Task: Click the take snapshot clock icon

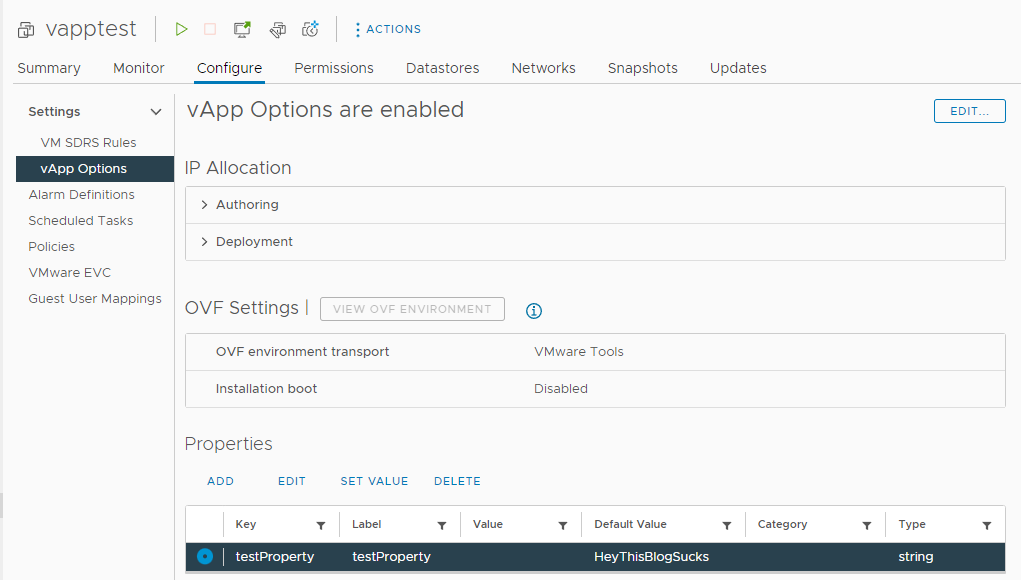Action: click(x=311, y=29)
